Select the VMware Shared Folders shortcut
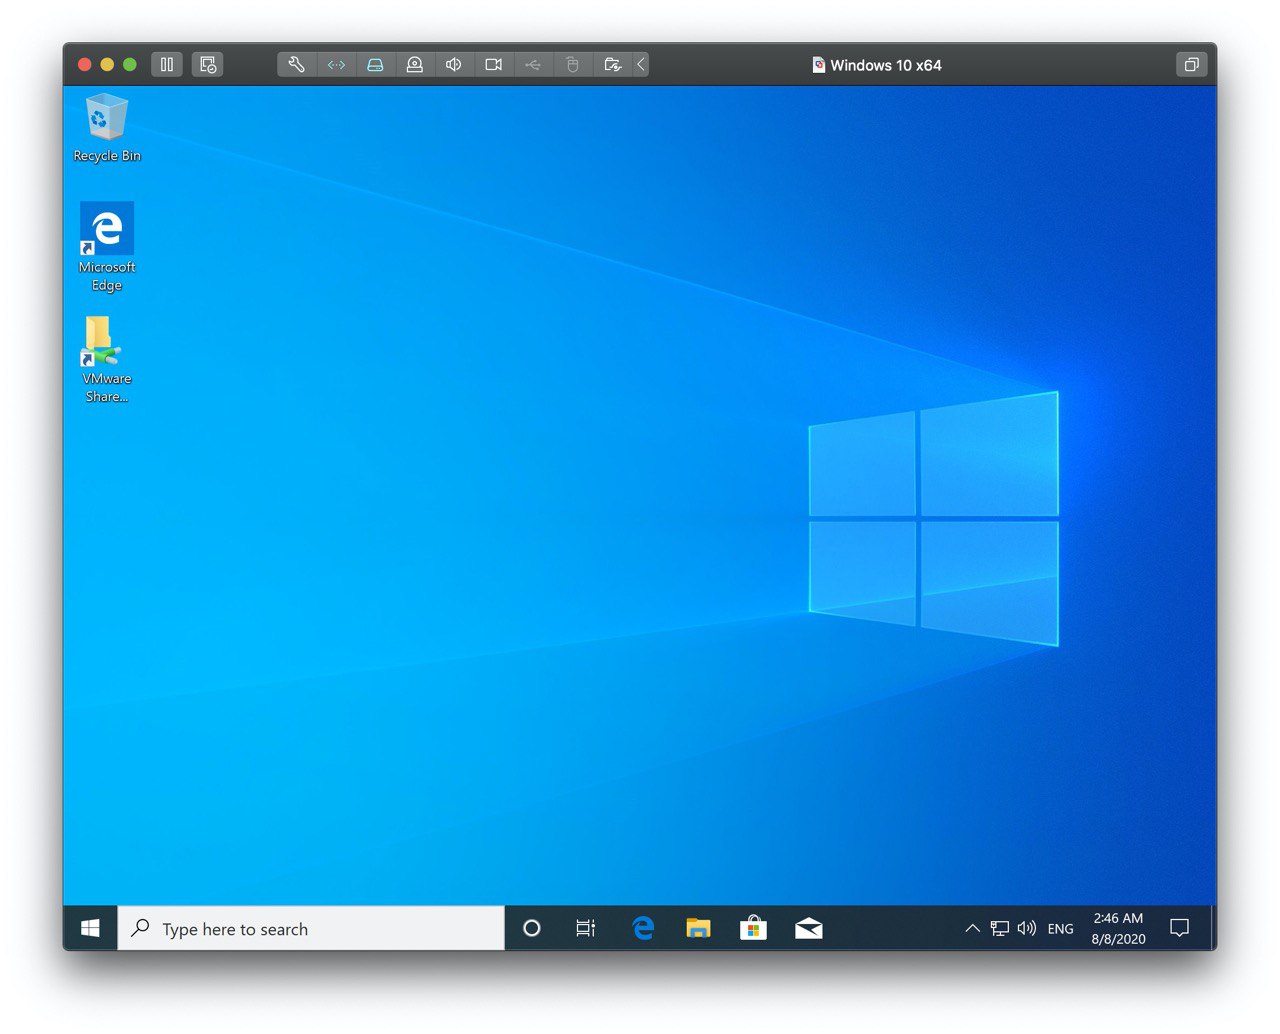1280x1034 pixels. pos(107,360)
